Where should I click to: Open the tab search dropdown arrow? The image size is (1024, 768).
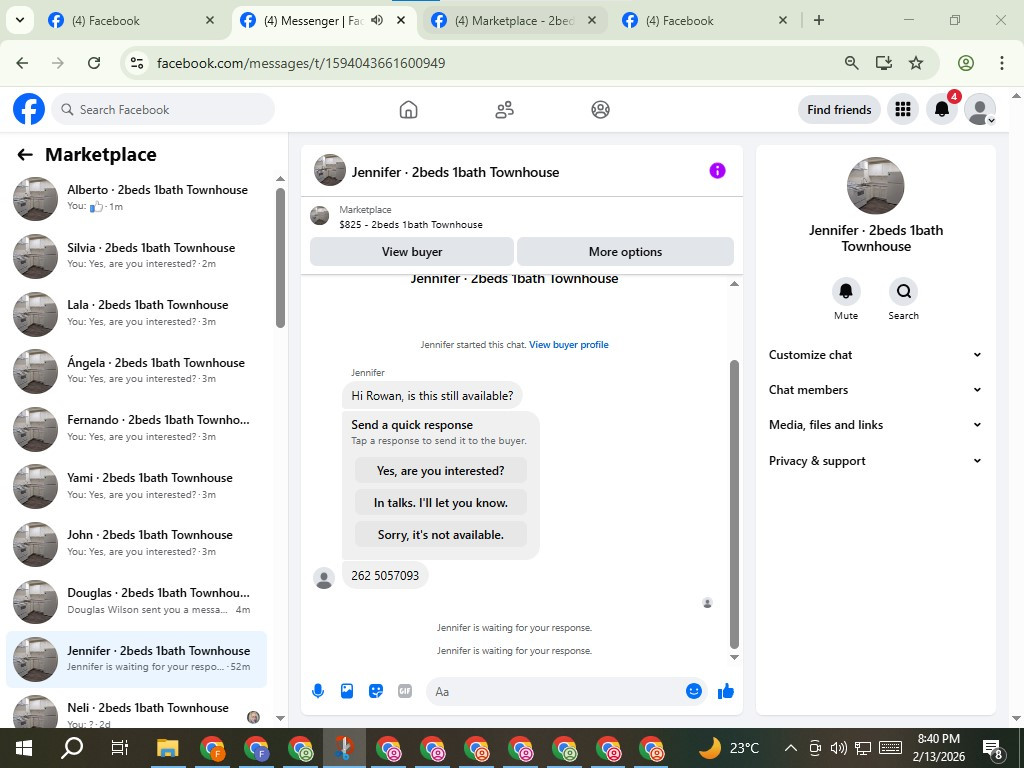click(x=20, y=20)
